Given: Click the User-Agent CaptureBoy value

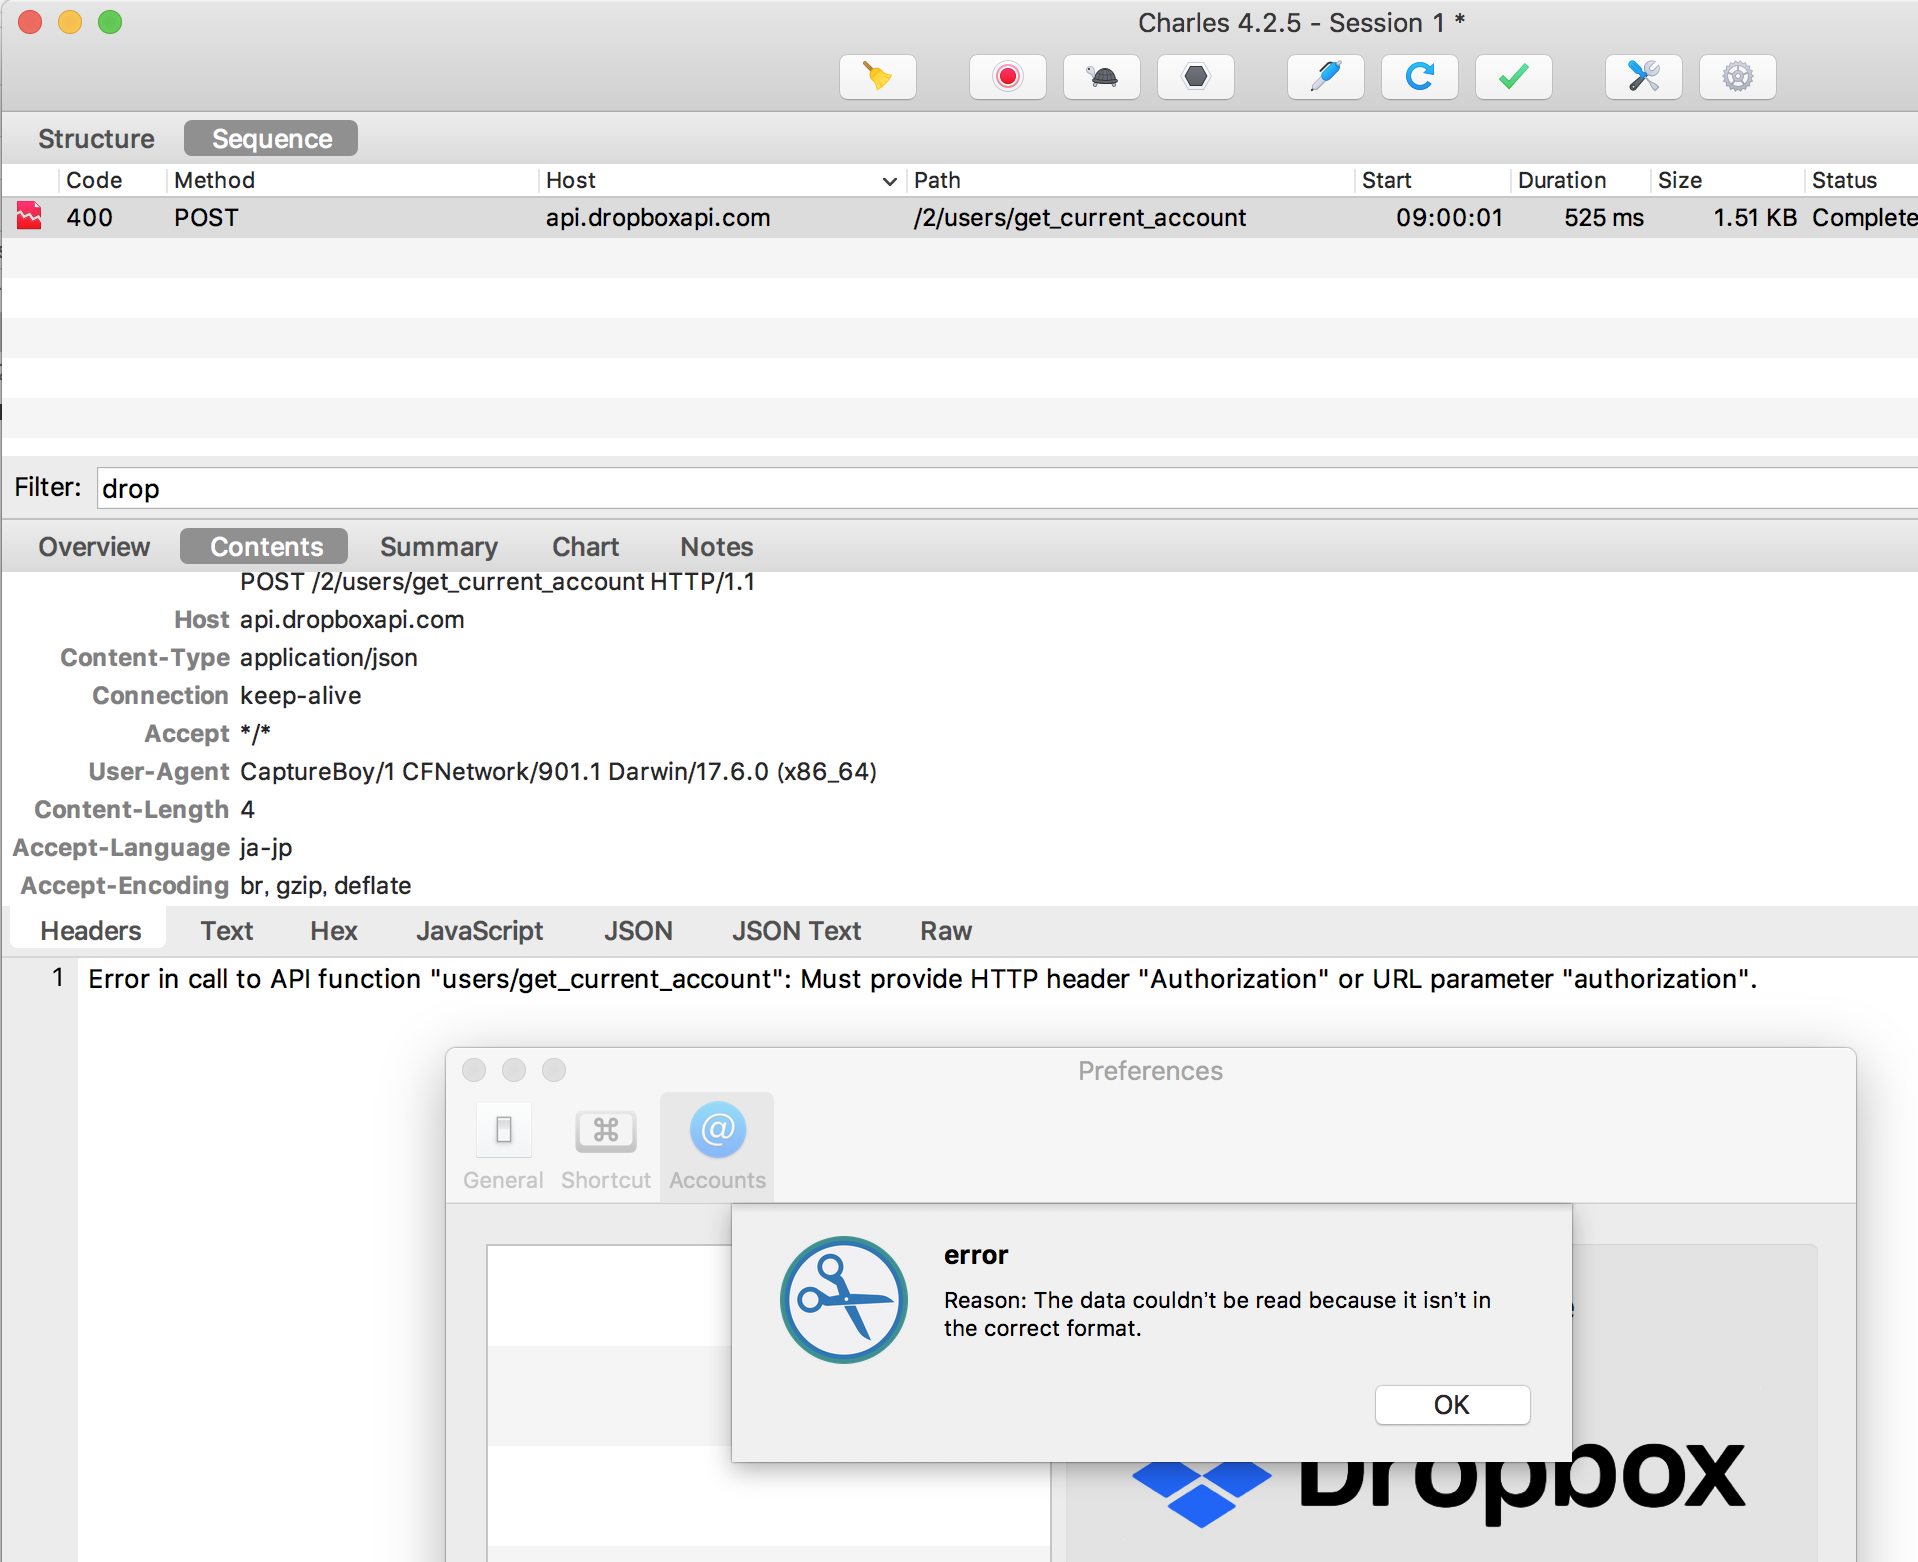Looking at the screenshot, I should [558, 771].
